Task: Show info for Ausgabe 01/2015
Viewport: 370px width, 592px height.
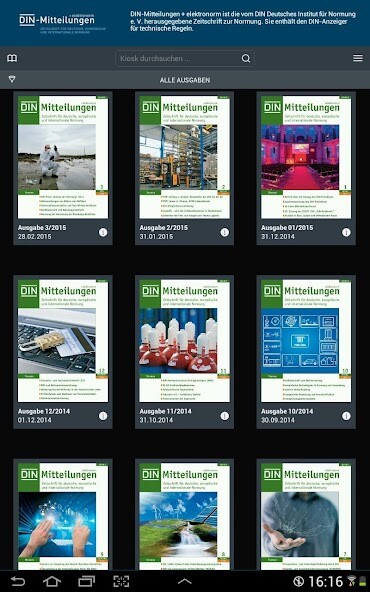Action: 346,232
